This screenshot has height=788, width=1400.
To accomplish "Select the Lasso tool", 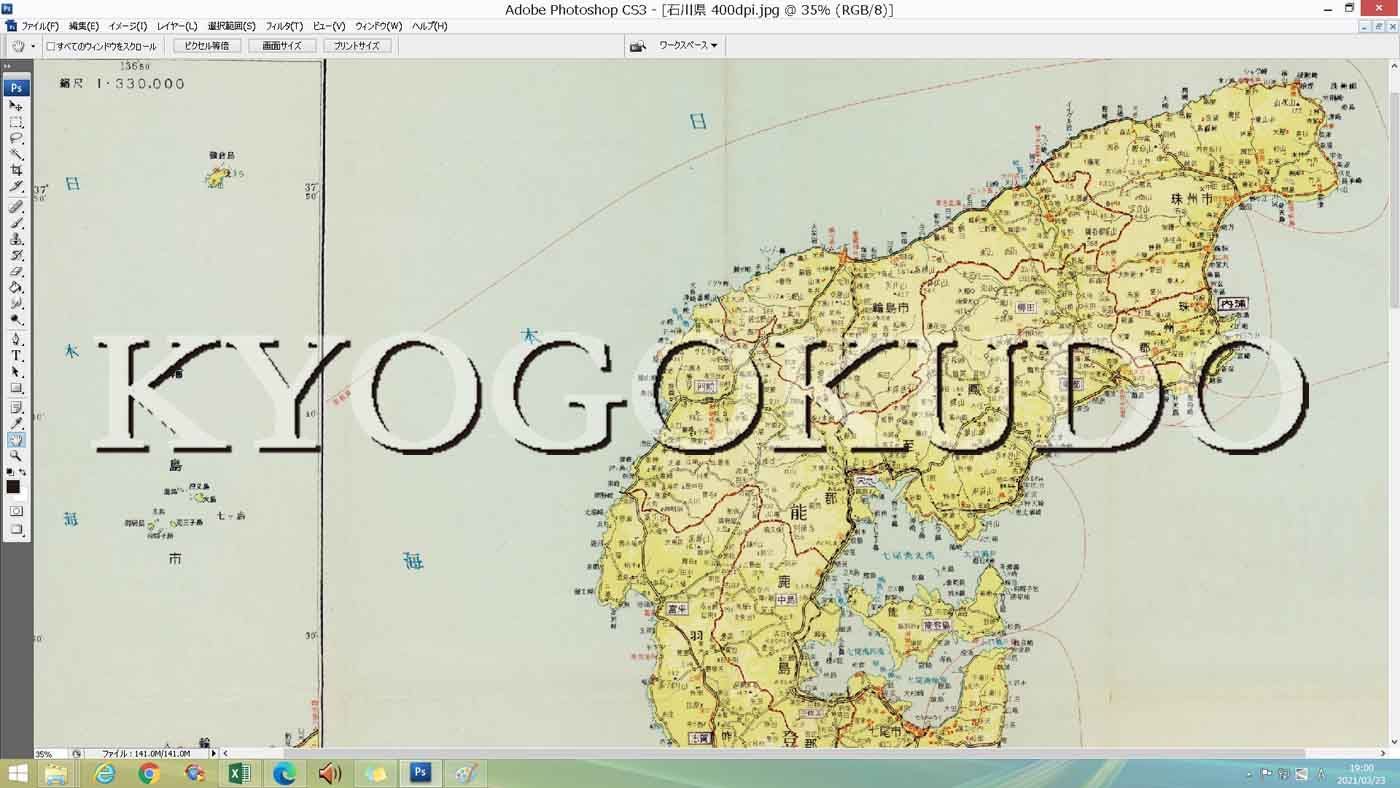I will tap(16, 138).
